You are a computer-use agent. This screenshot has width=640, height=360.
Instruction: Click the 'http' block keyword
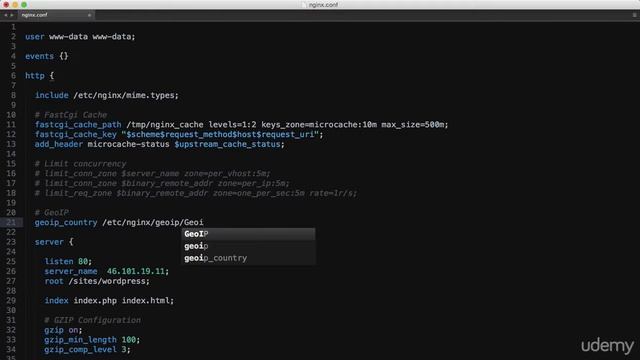[35, 76]
